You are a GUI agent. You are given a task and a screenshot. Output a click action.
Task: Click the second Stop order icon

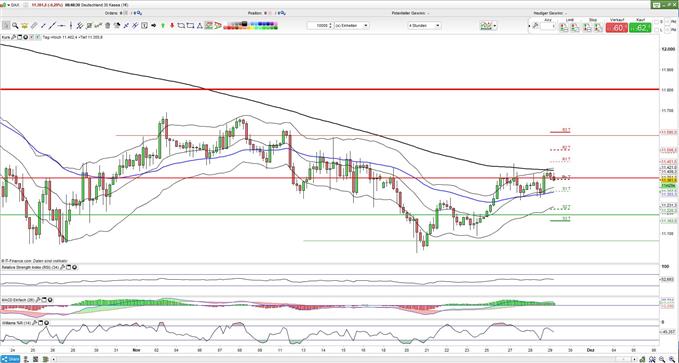pos(598,27)
